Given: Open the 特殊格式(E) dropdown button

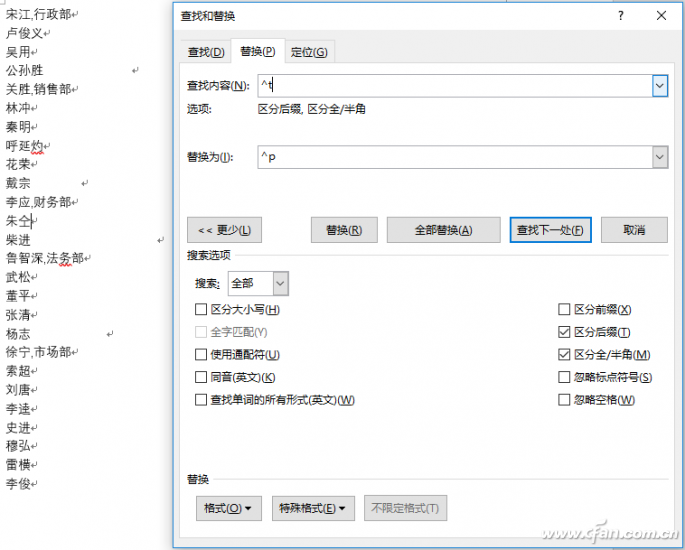Looking at the screenshot, I should (x=313, y=508).
